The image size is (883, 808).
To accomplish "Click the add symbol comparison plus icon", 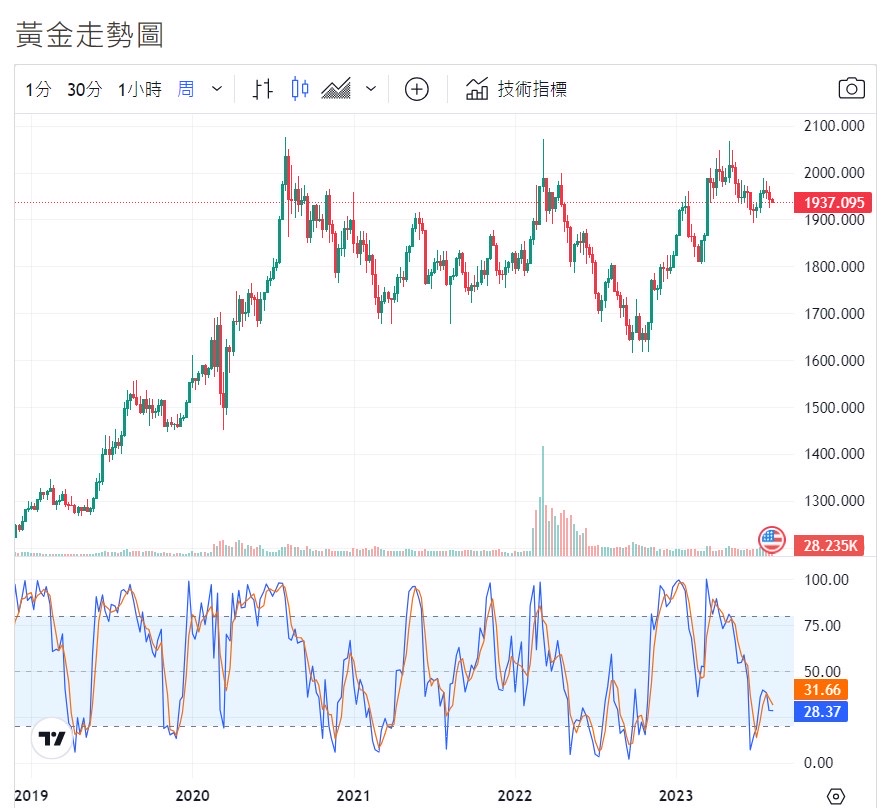I will tap(416, 89).
